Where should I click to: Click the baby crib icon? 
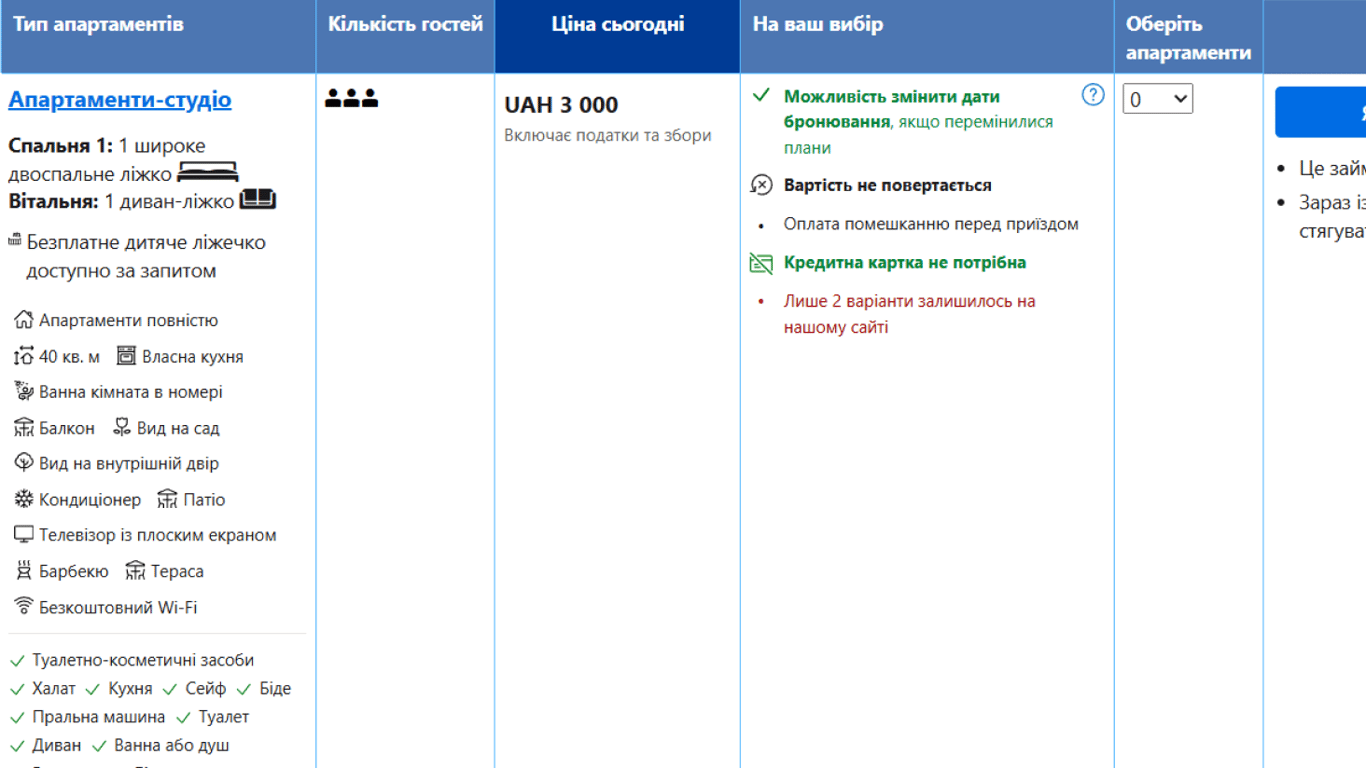[15, 241]
